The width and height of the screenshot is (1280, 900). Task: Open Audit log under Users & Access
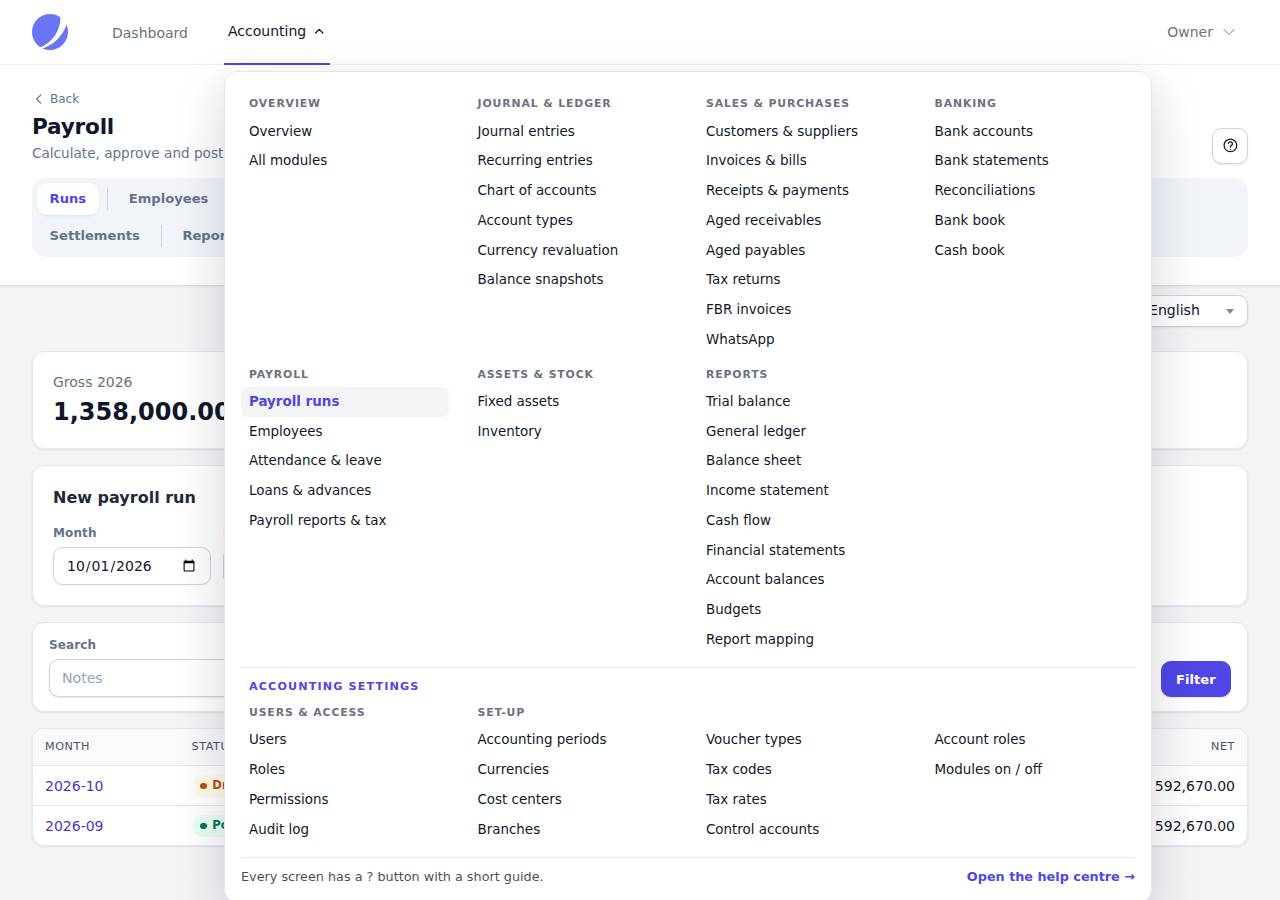point(279,829)
